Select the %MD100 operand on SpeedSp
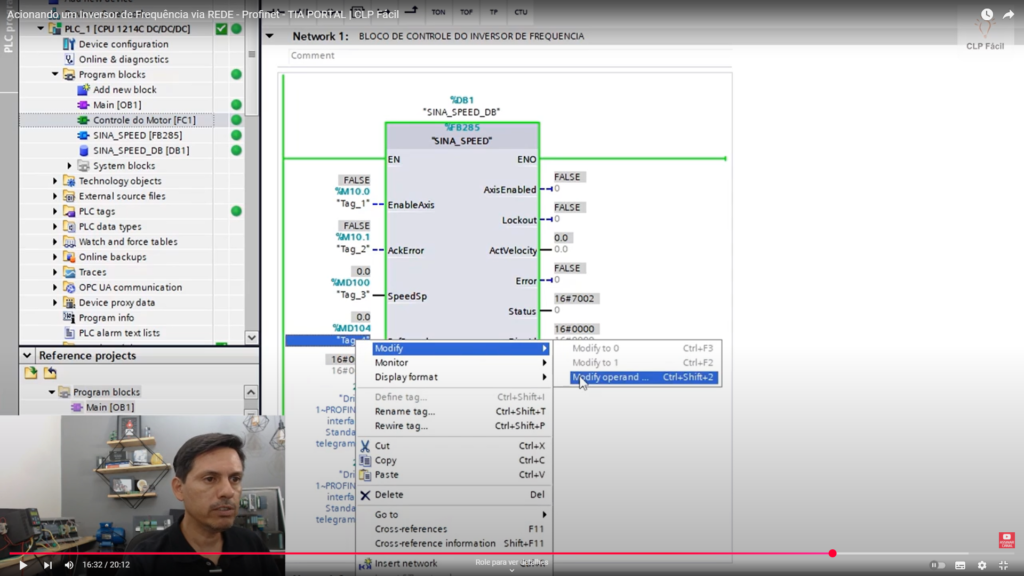The height and width of the screenshot is (576, 1024). click(350, 283)
